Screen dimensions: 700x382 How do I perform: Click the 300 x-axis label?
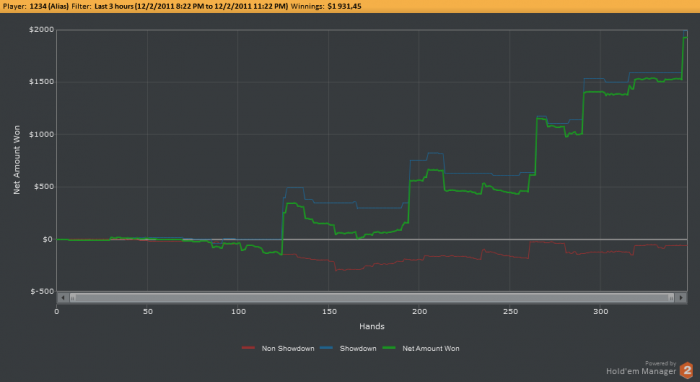601,311
